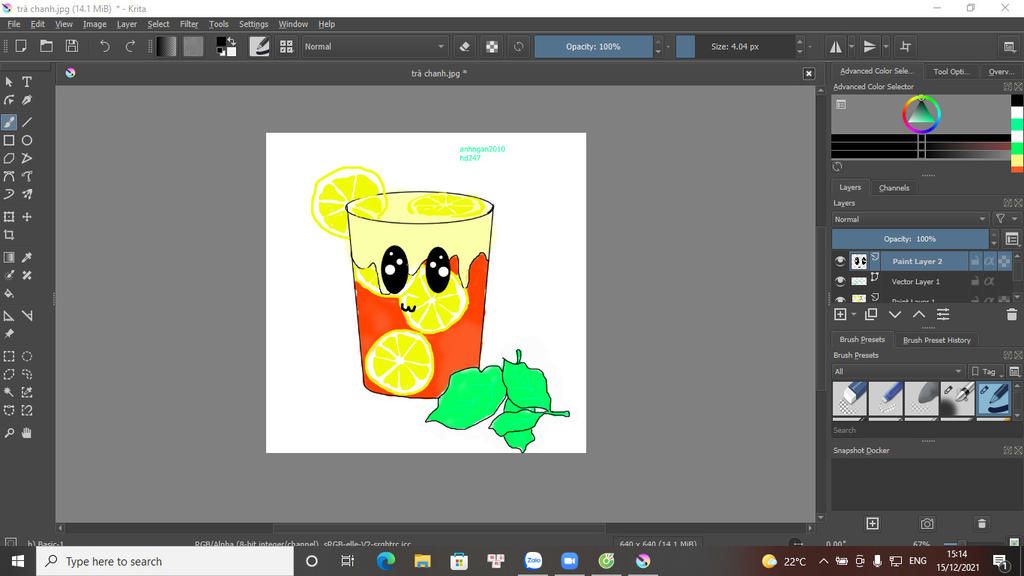
Task: Choose the Pan hand tool
Action: [x=27, y=433]
